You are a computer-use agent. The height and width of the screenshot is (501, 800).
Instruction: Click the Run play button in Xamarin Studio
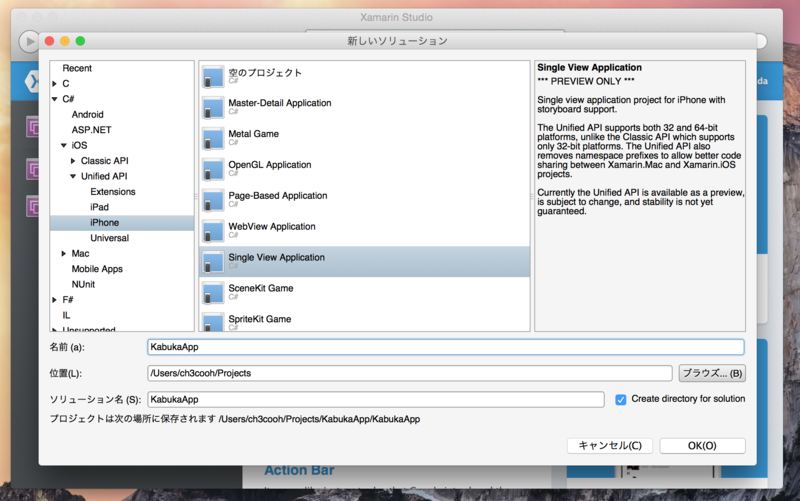tap(29, 41)
